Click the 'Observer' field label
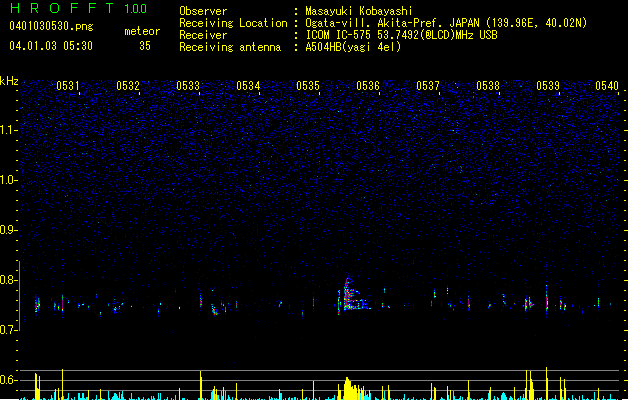 point(203,11)
